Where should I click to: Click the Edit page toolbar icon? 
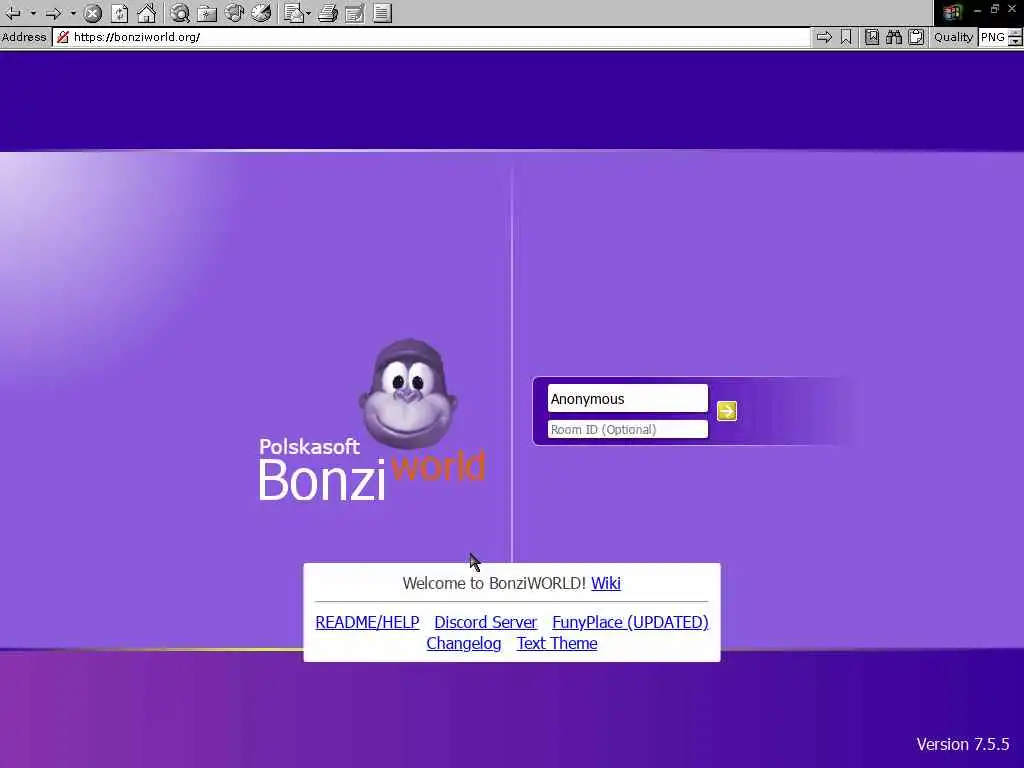coord(355,12)
